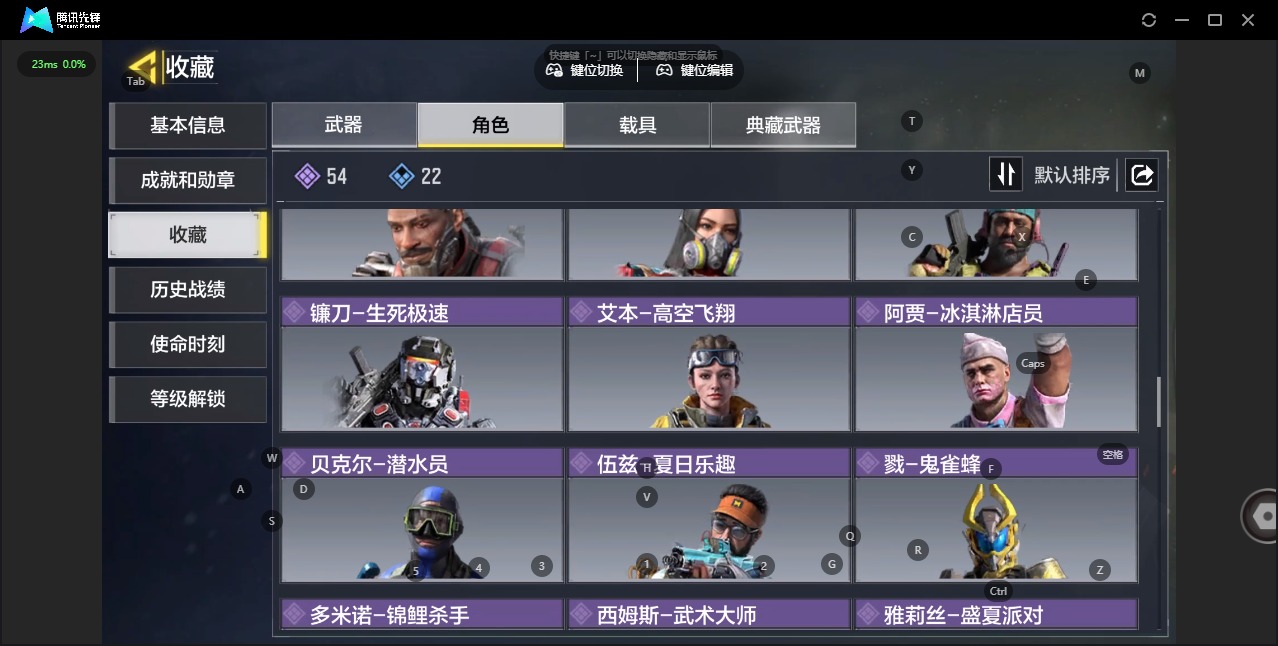Select the 镰刀-生死极速 character card
Image resolution: width=1278 pixels, height=646 pixels.
click(422, 364)
